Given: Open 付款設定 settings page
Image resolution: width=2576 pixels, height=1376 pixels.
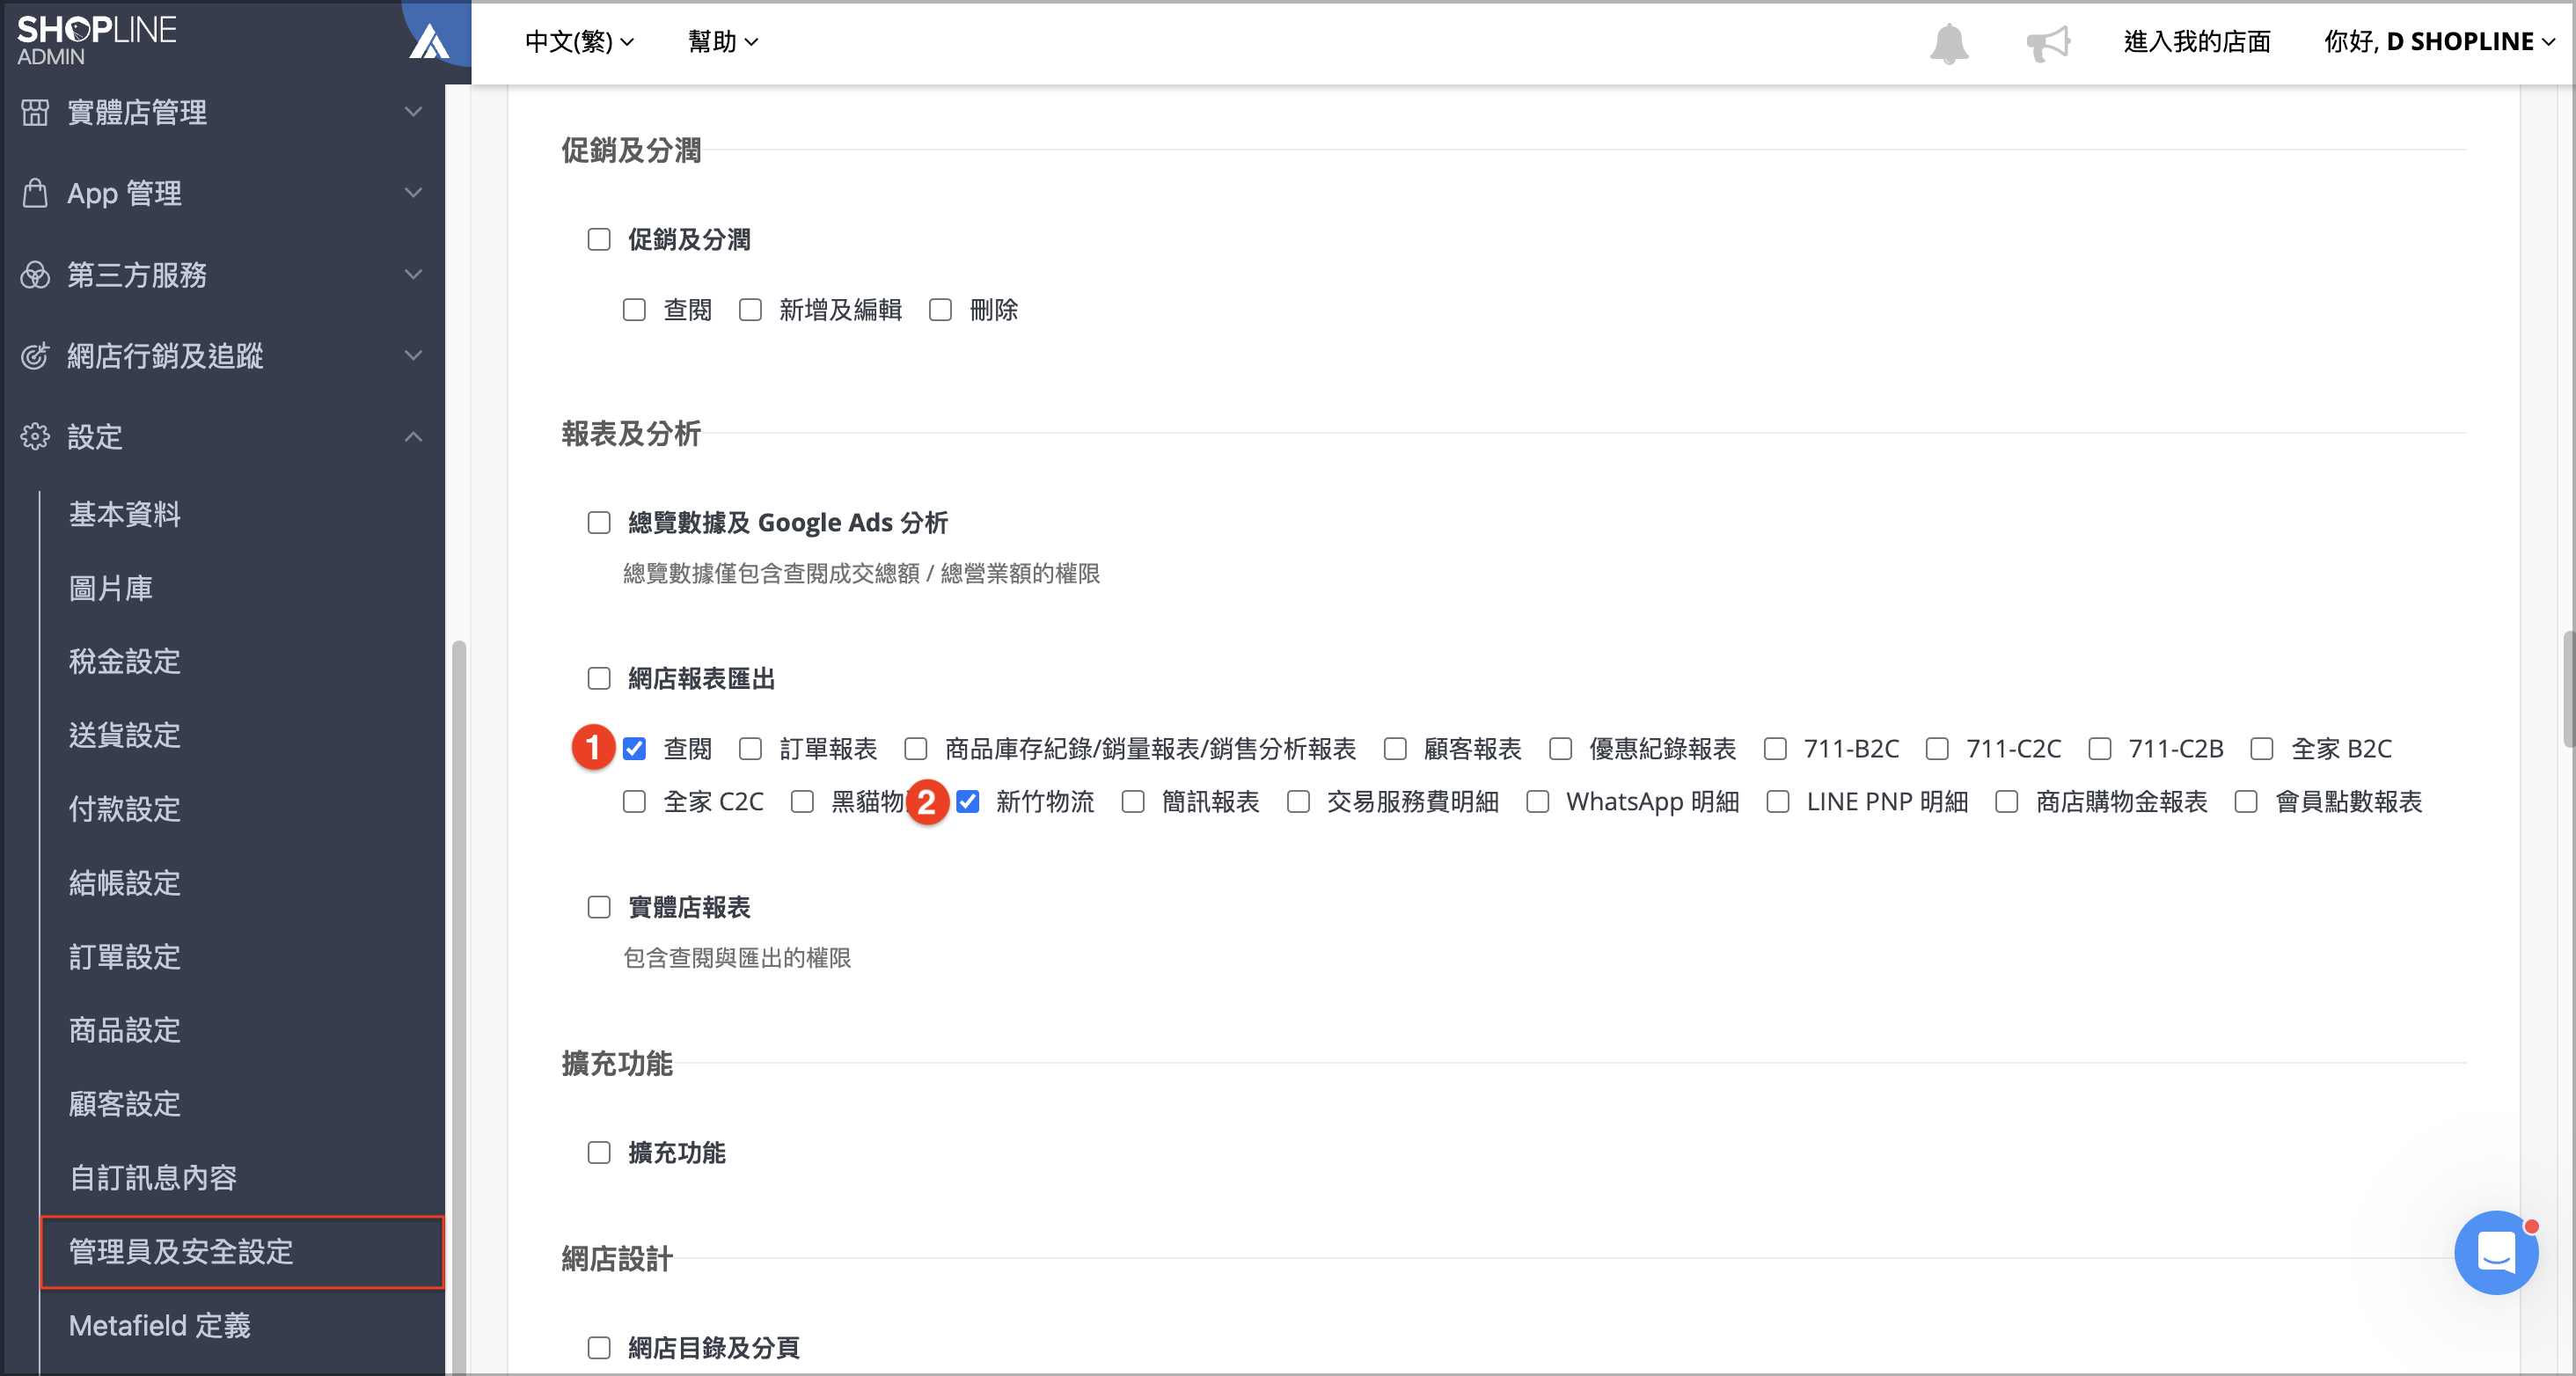Looking at the screenshot, I should coord(125,809).
